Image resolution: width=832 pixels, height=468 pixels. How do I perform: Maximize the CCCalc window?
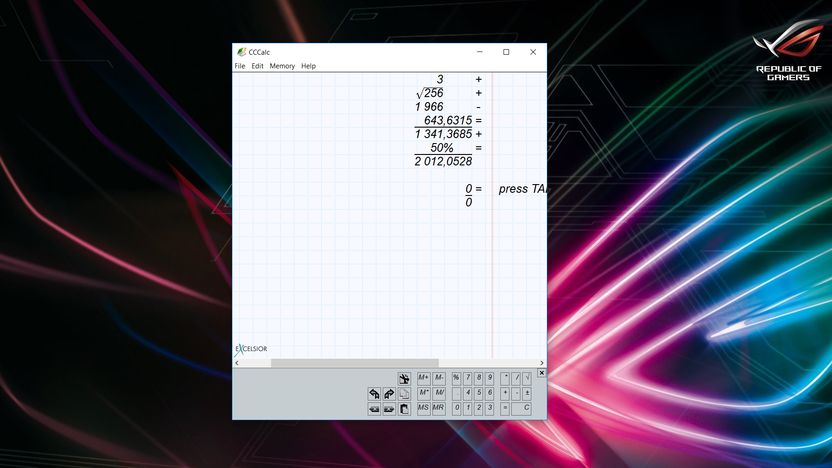click(506, 52)
